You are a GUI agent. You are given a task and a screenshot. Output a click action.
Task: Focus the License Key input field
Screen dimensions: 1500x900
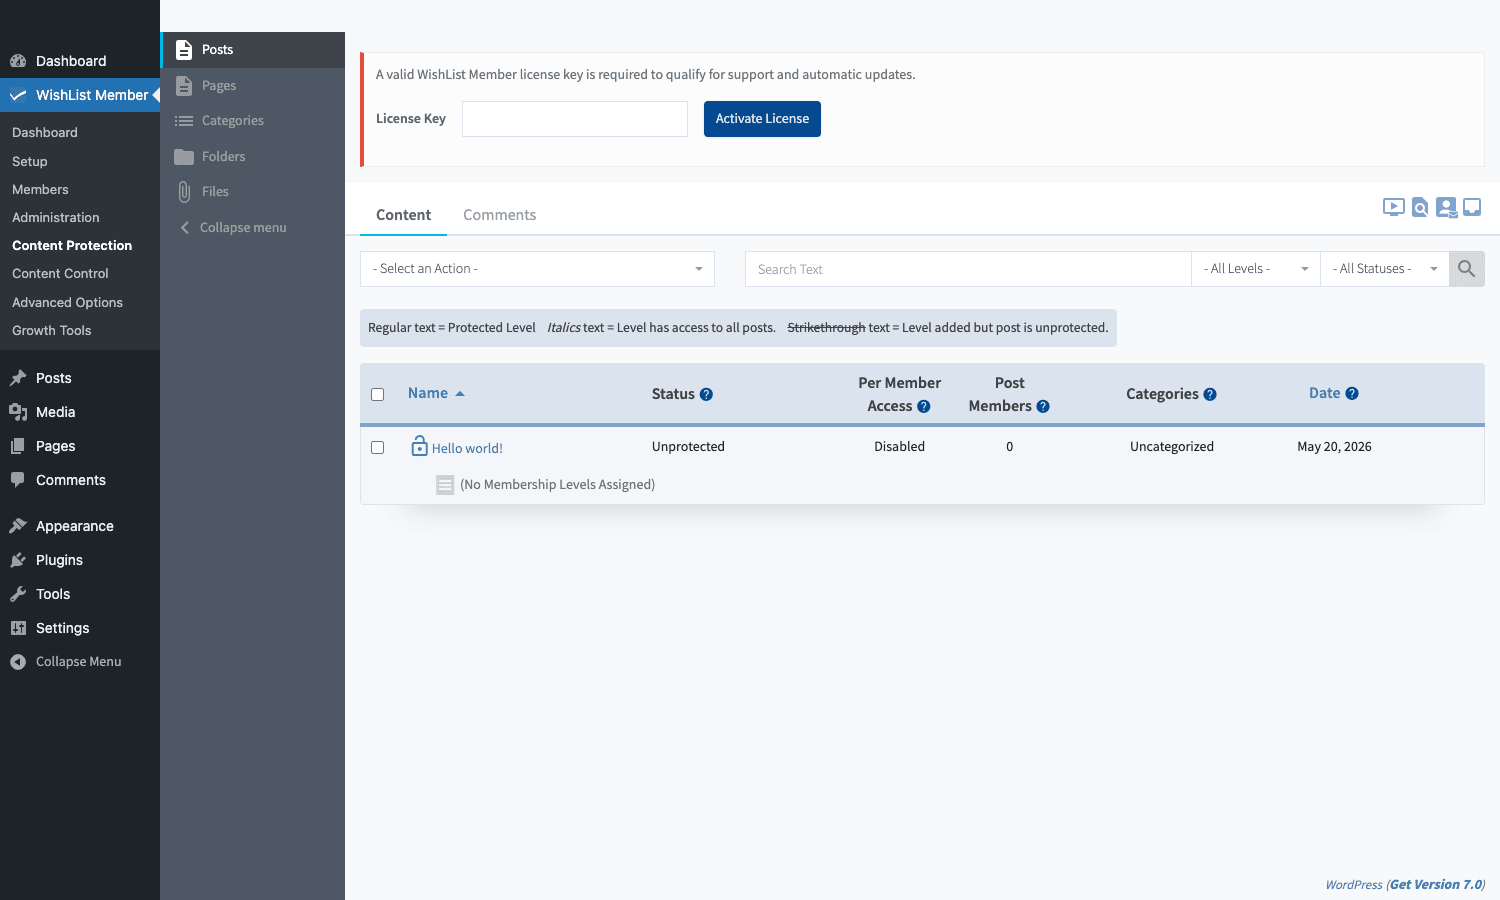tap(575, 119)
